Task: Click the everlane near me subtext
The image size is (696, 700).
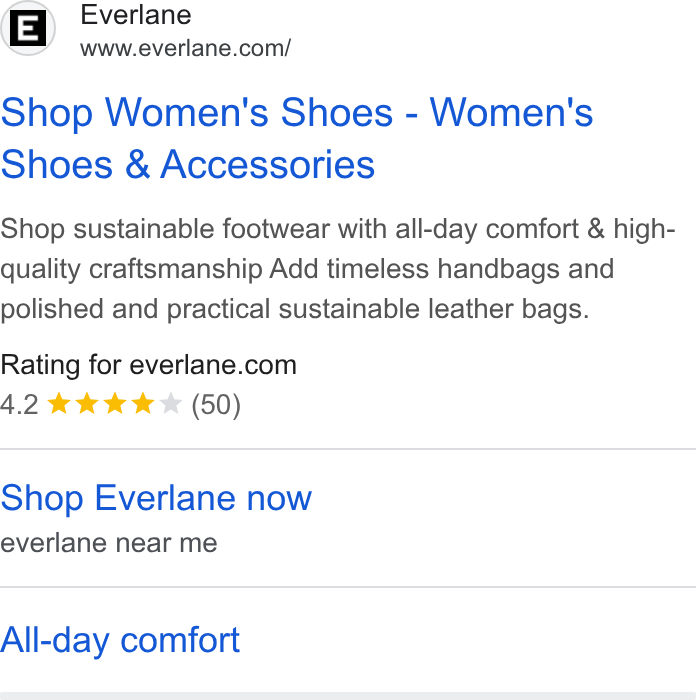Action: coord(109,543)
